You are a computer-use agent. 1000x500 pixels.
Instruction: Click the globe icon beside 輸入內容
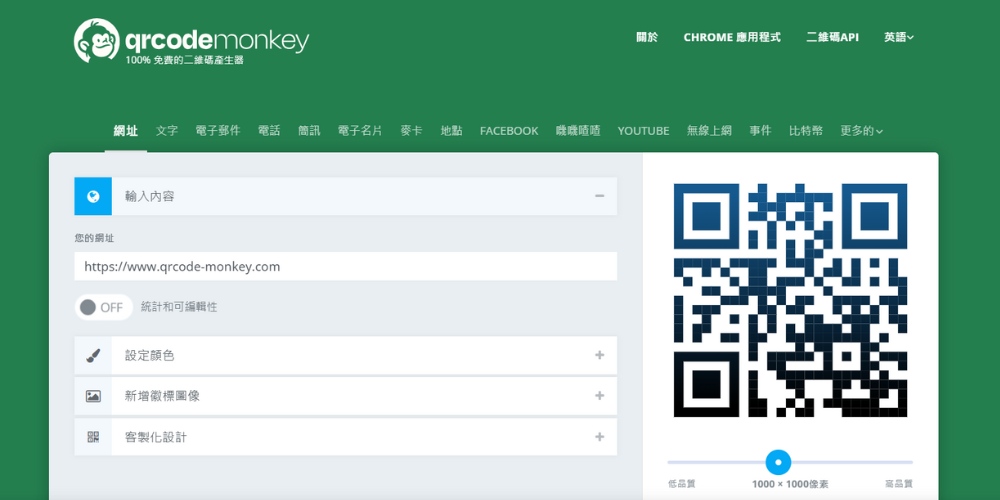pos(93,196)
